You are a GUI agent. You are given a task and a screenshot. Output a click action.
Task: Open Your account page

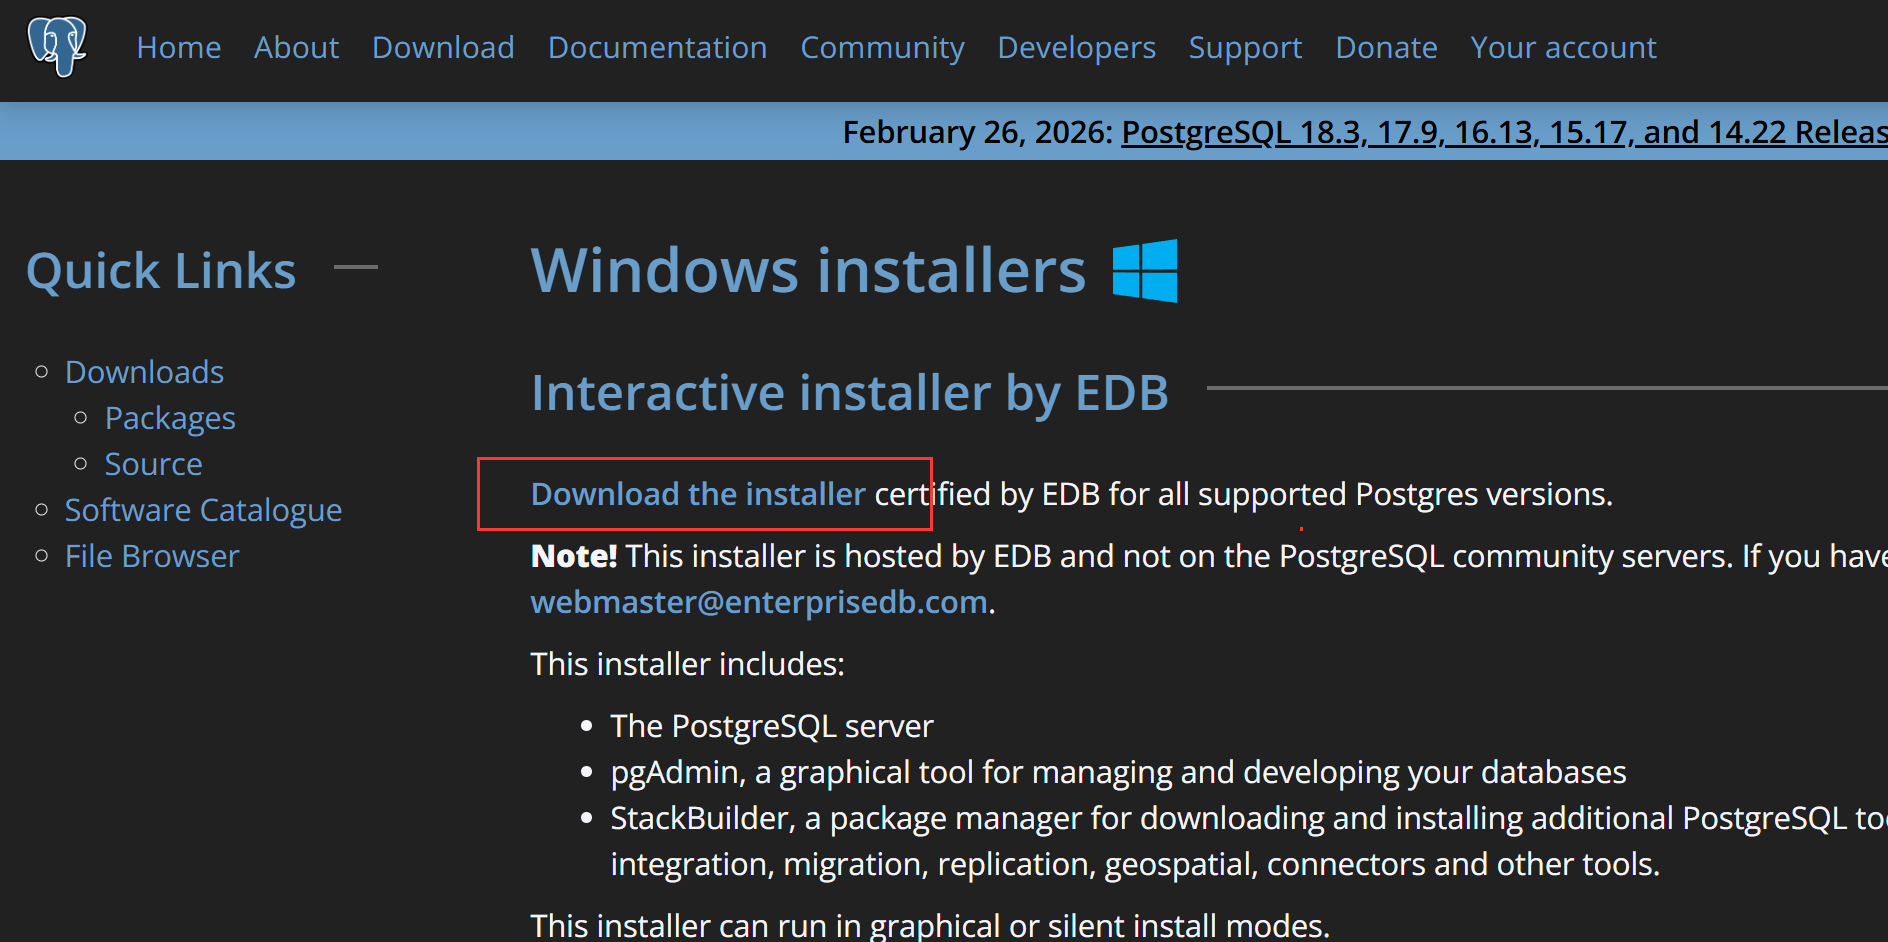click(x=1563, y=48)
